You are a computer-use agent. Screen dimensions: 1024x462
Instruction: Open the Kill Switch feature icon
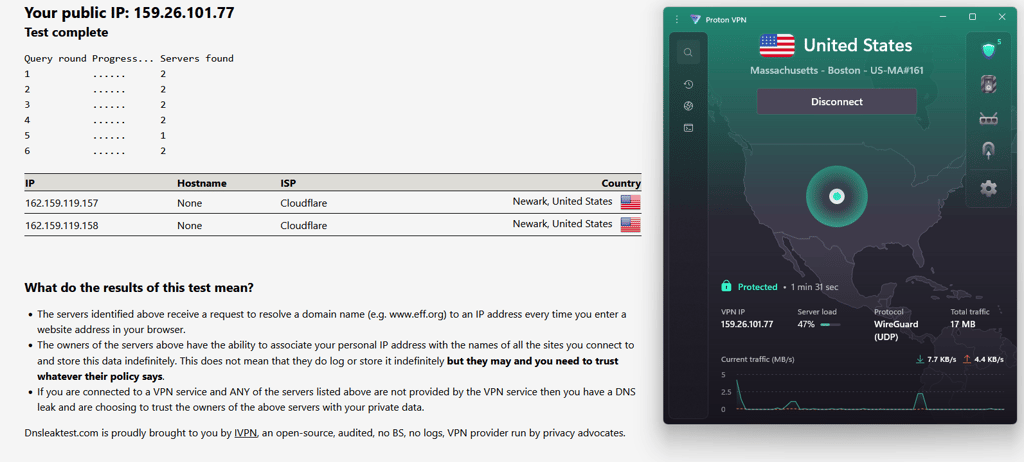coord(989,84)
